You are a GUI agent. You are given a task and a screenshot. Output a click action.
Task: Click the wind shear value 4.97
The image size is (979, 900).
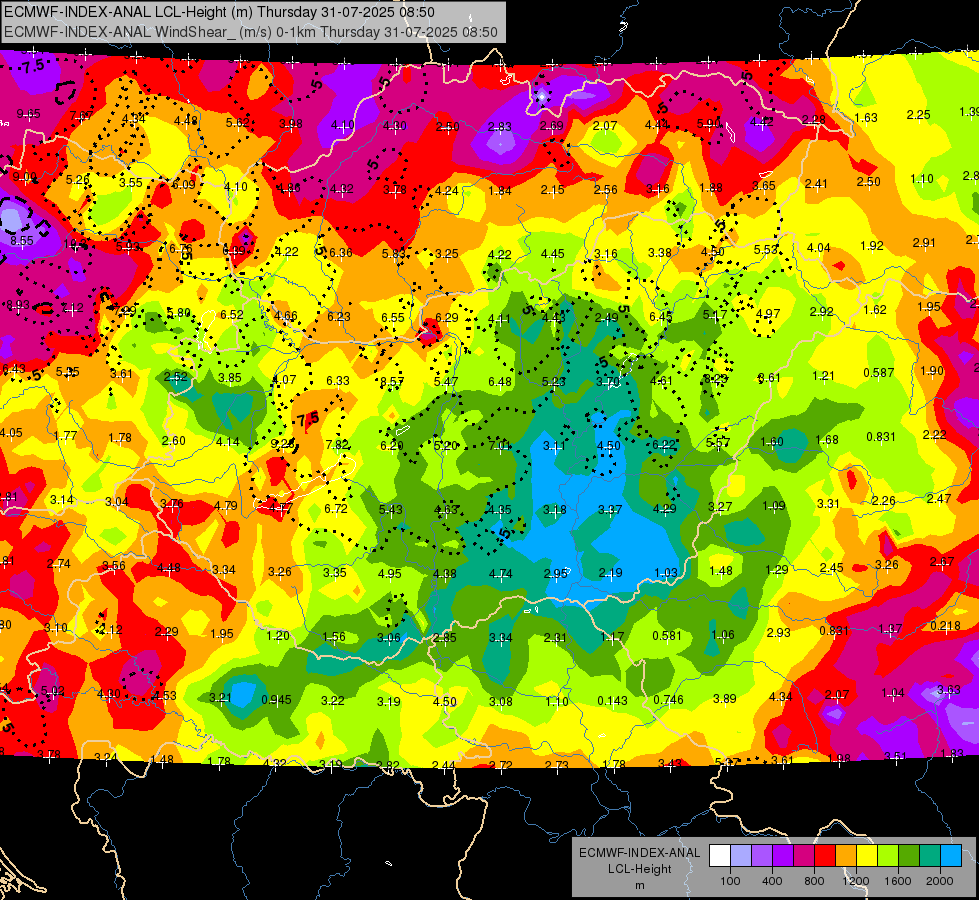click(768, 314)
